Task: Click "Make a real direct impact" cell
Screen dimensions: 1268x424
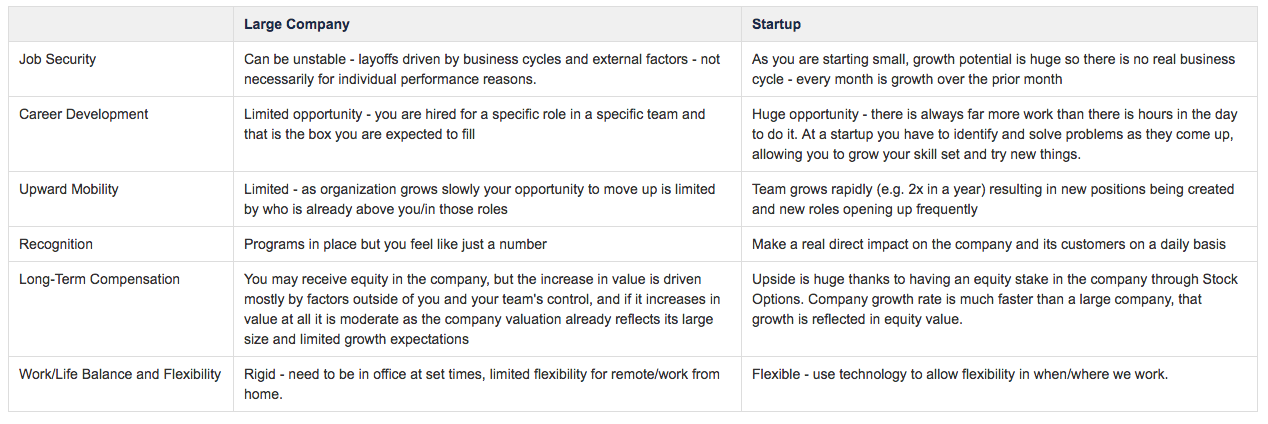Action: click(x=988, y=244)
